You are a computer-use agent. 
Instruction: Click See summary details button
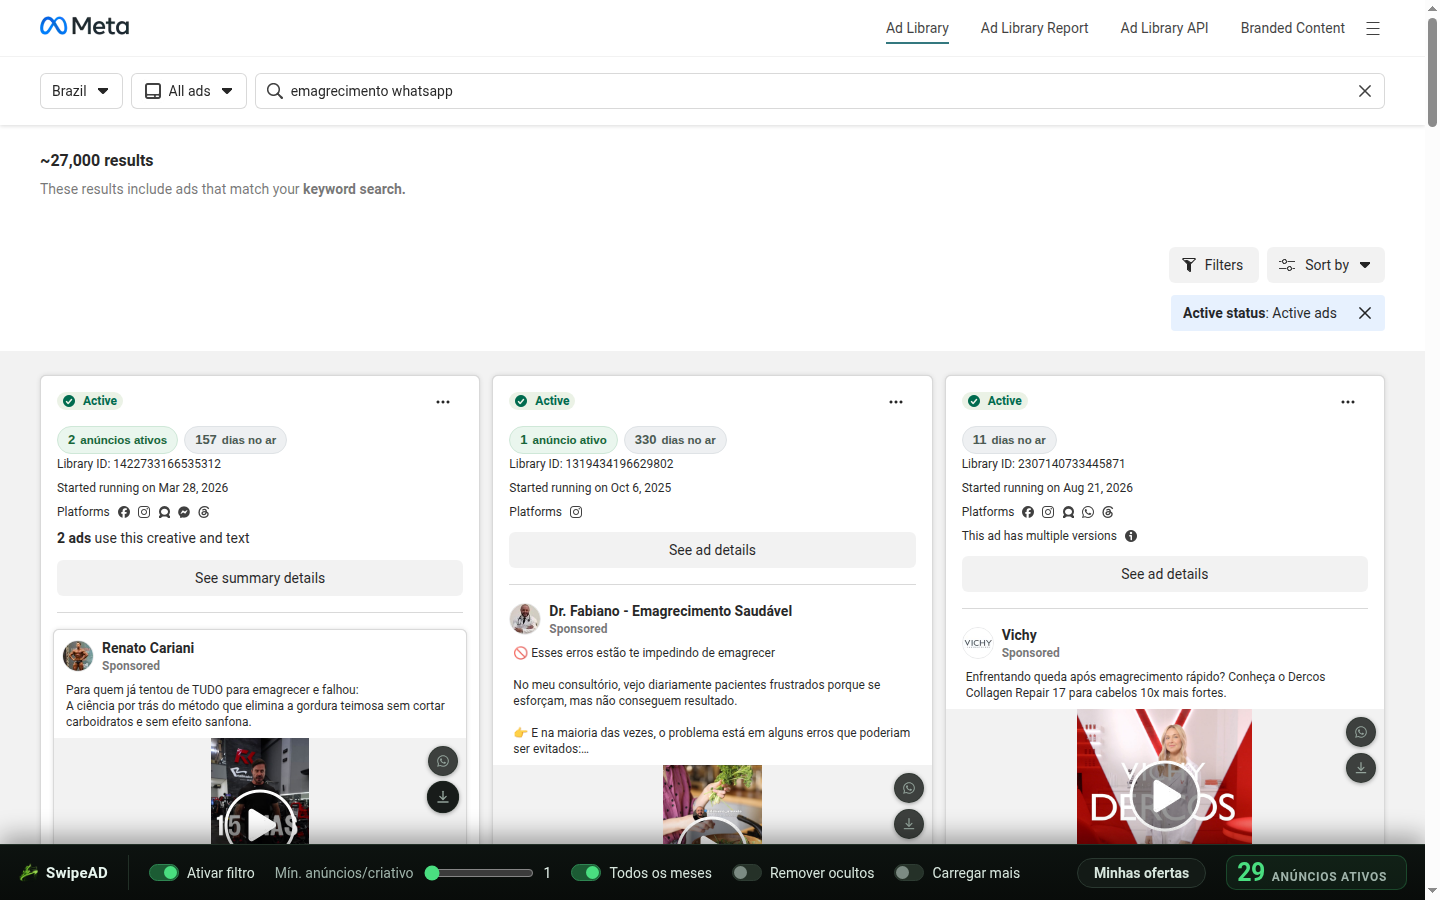pyautogui.click(x=260, y=578)
